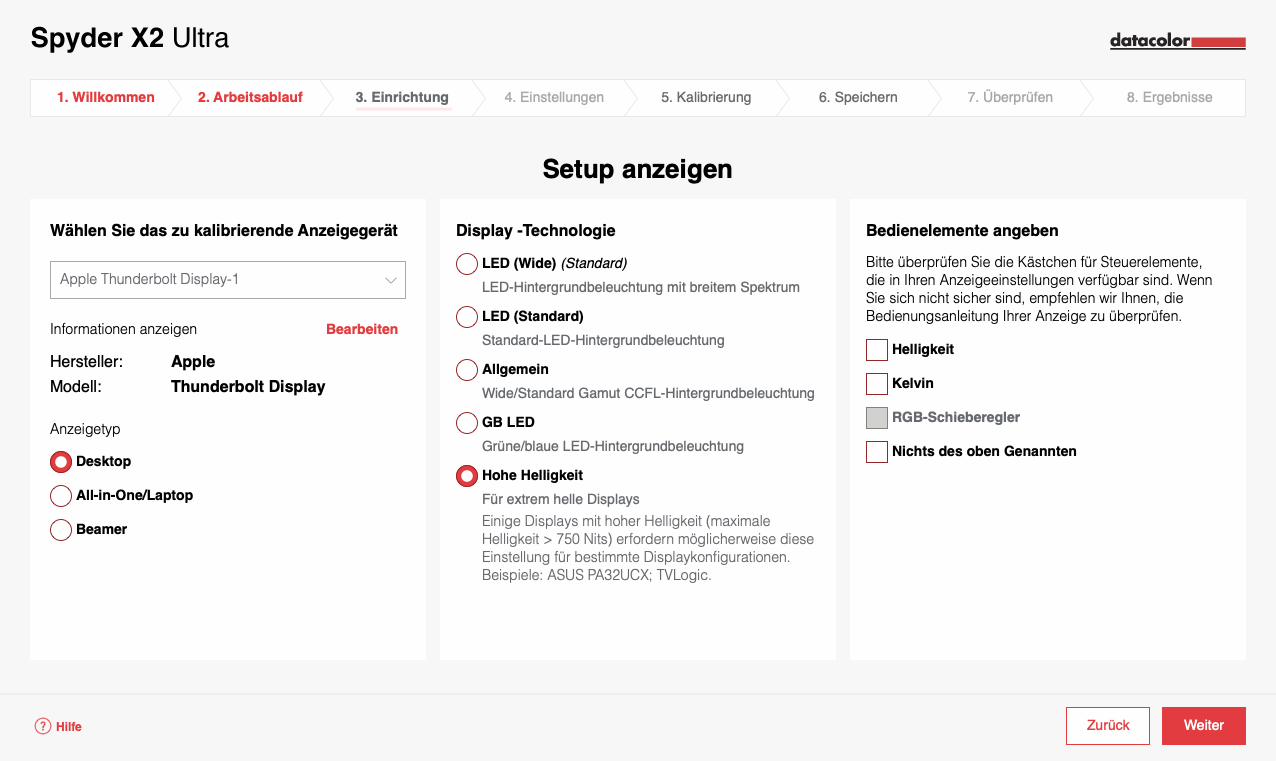Click the model value Thunderbolt Display
Viewport: 1276px width, 761px height.
(x=248, y=387)
